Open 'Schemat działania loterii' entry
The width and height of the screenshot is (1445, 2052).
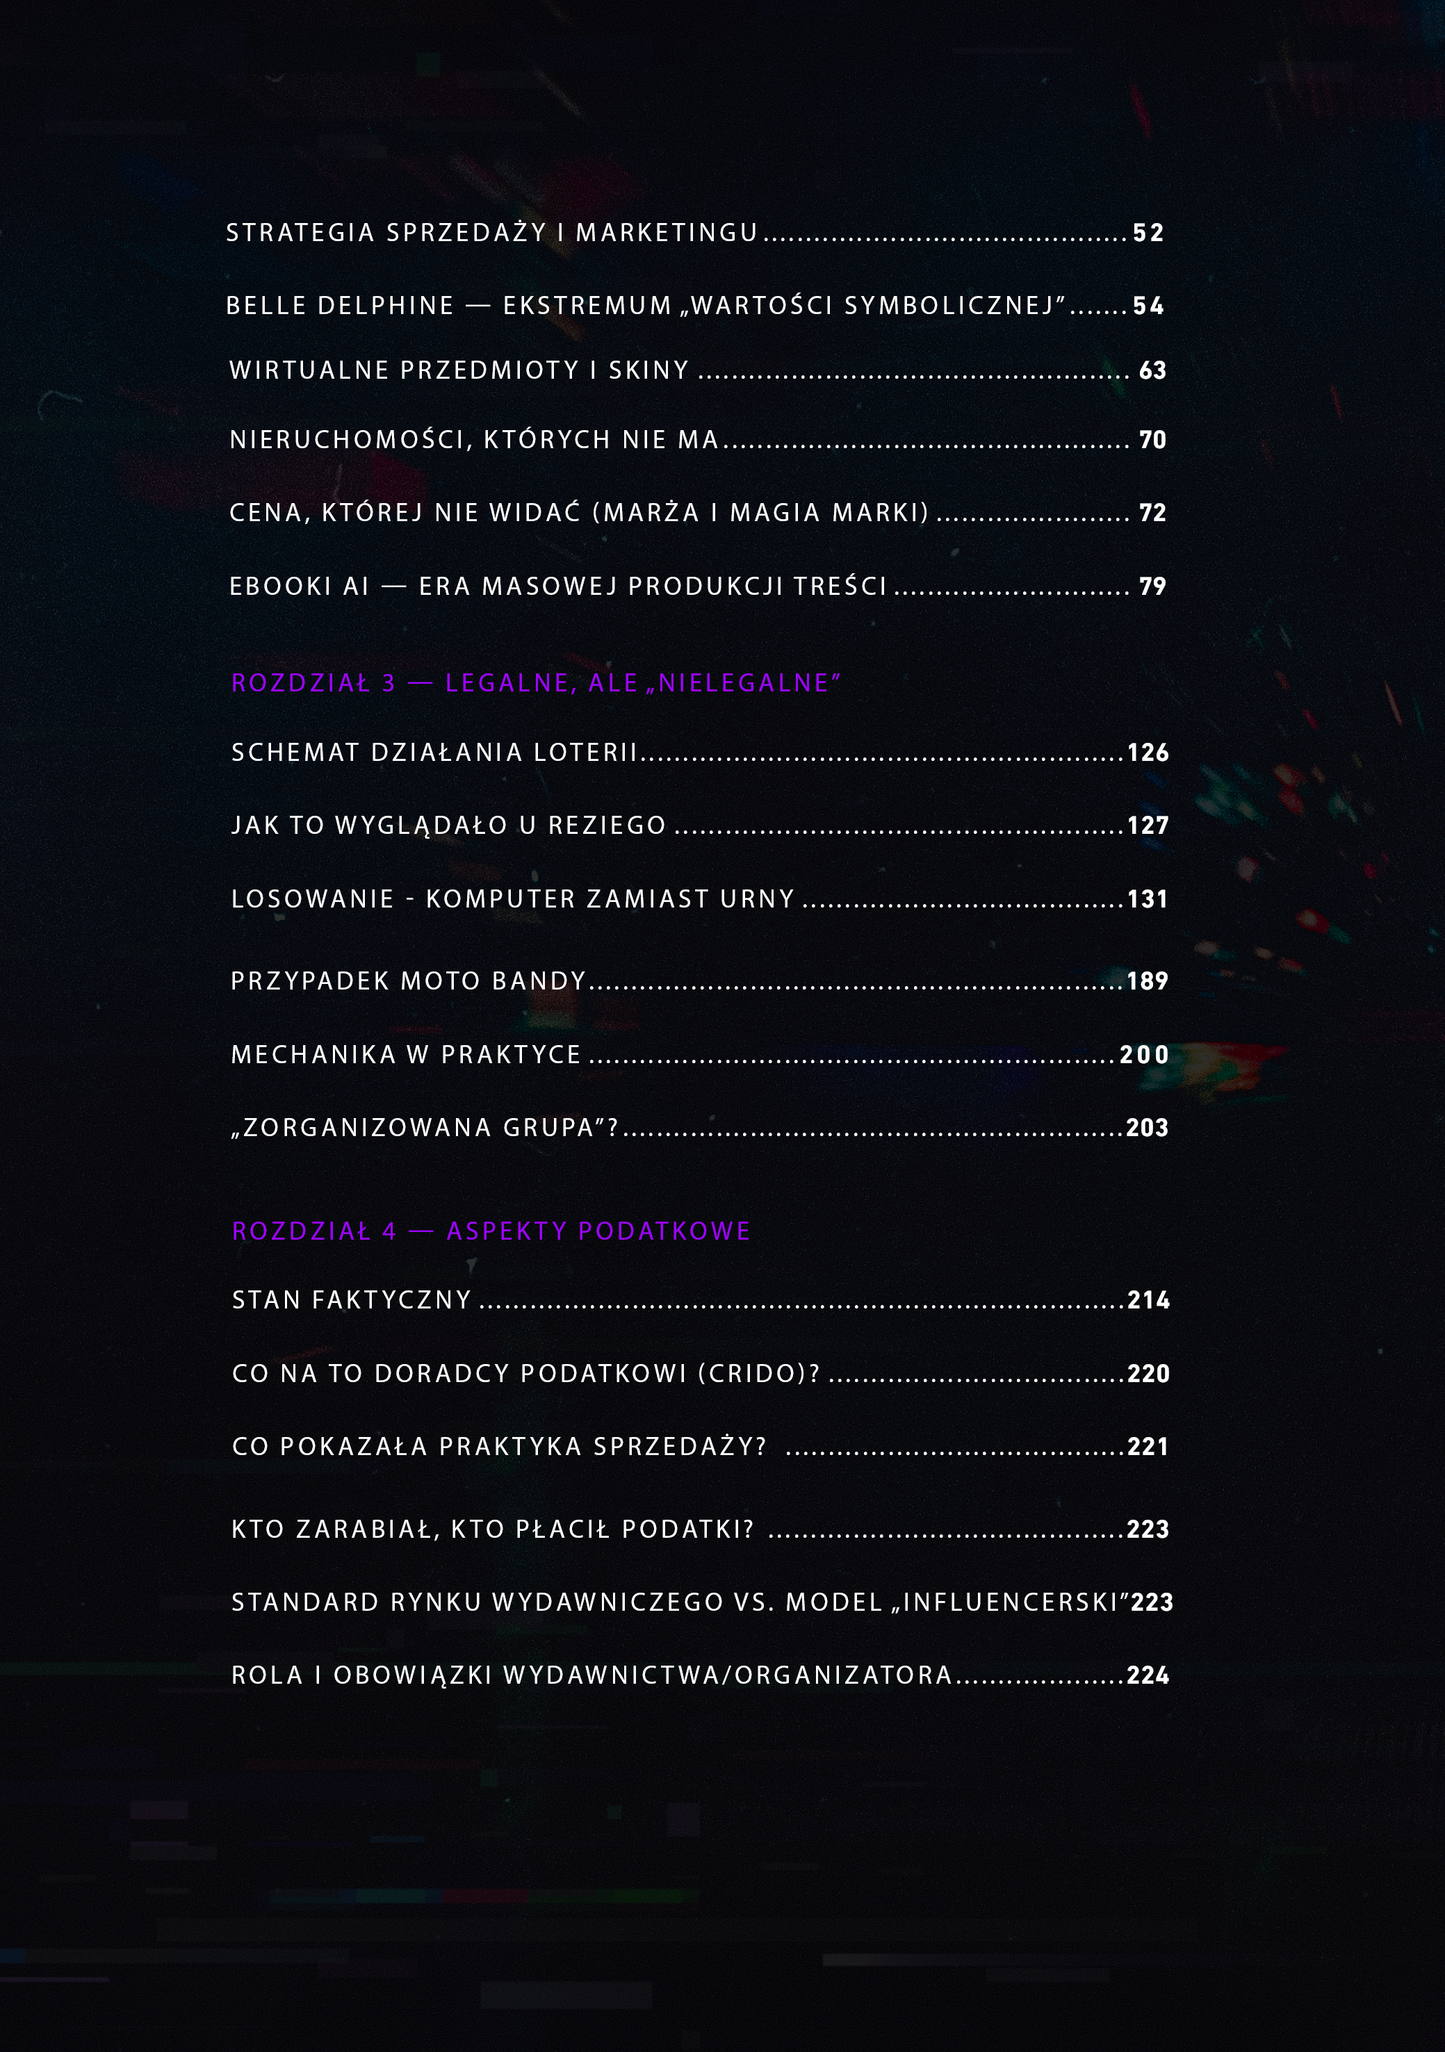pos(700,753)
